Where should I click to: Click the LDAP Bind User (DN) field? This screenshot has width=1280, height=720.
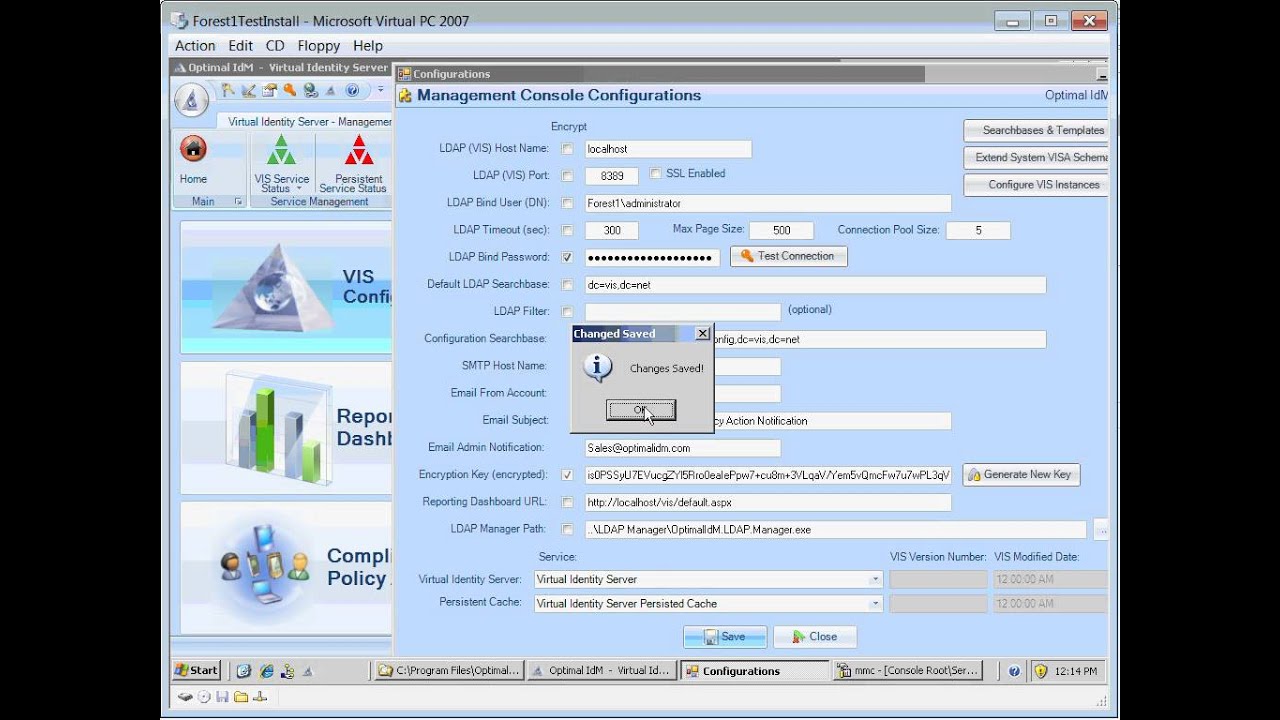(768, 203)
